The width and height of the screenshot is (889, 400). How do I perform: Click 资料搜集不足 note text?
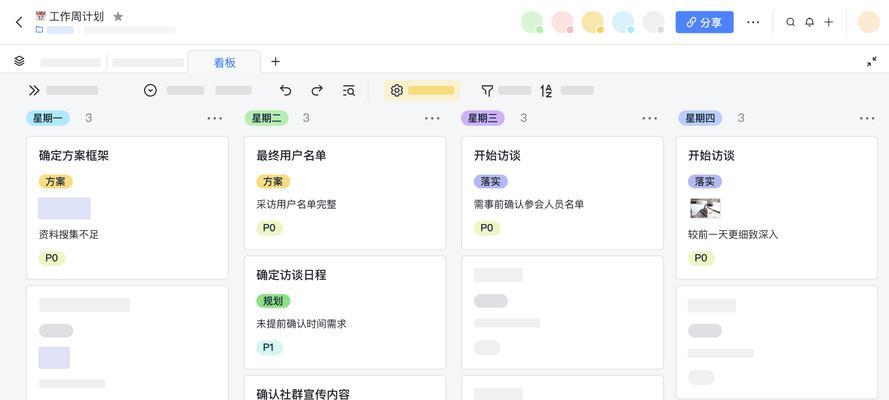(x=69, y=234)
